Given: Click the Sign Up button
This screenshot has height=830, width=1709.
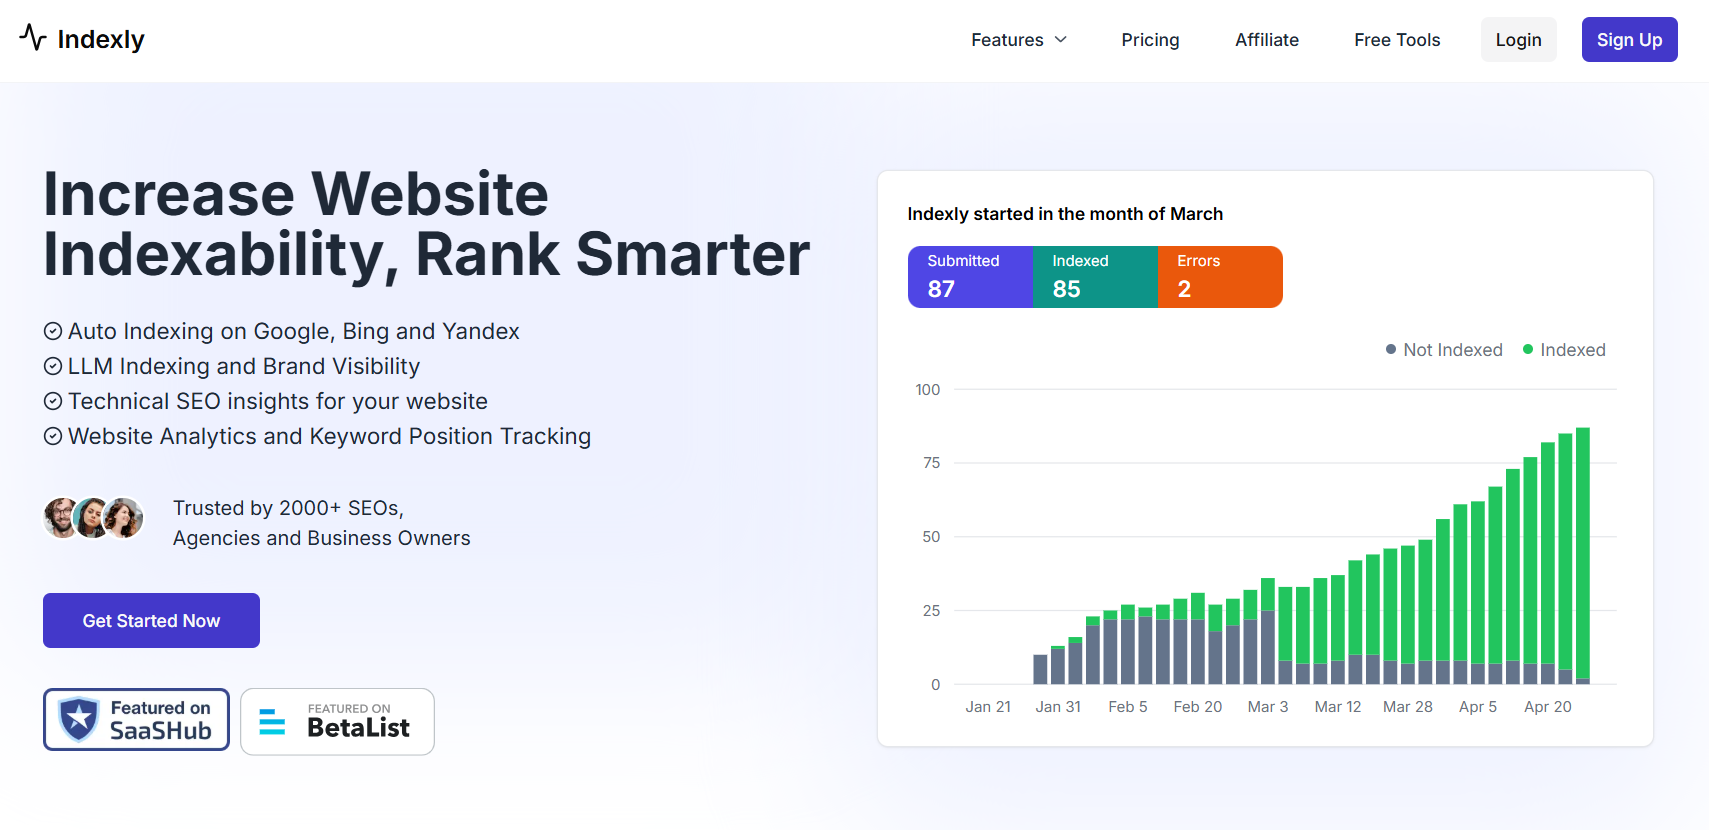Looking at the screenshot, I should tap(1629, 40).
